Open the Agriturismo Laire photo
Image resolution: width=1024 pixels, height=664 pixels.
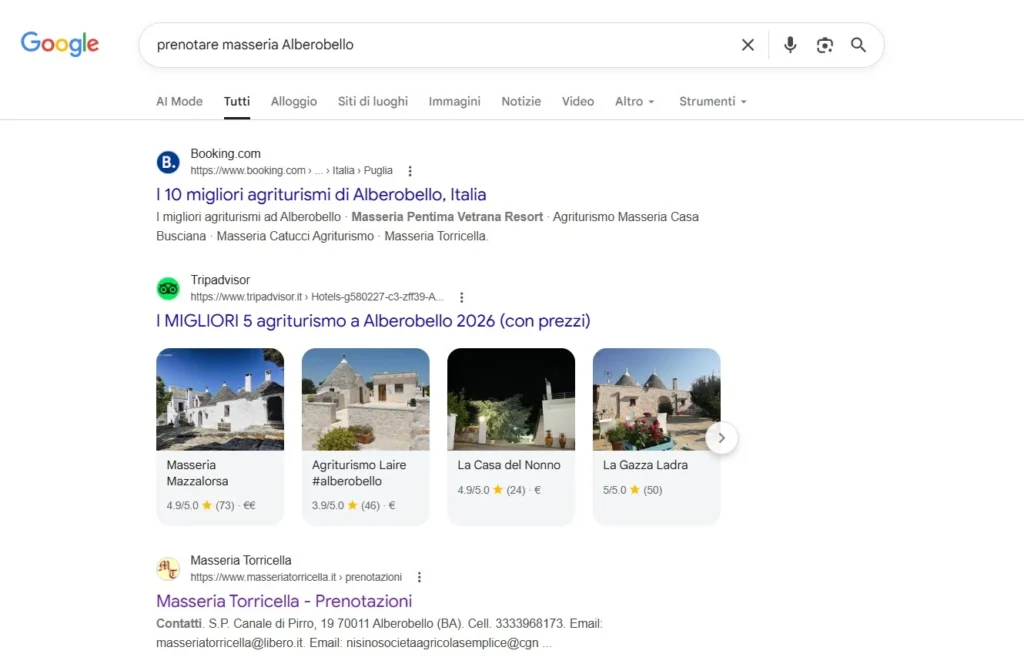click(x=366, y=399)
